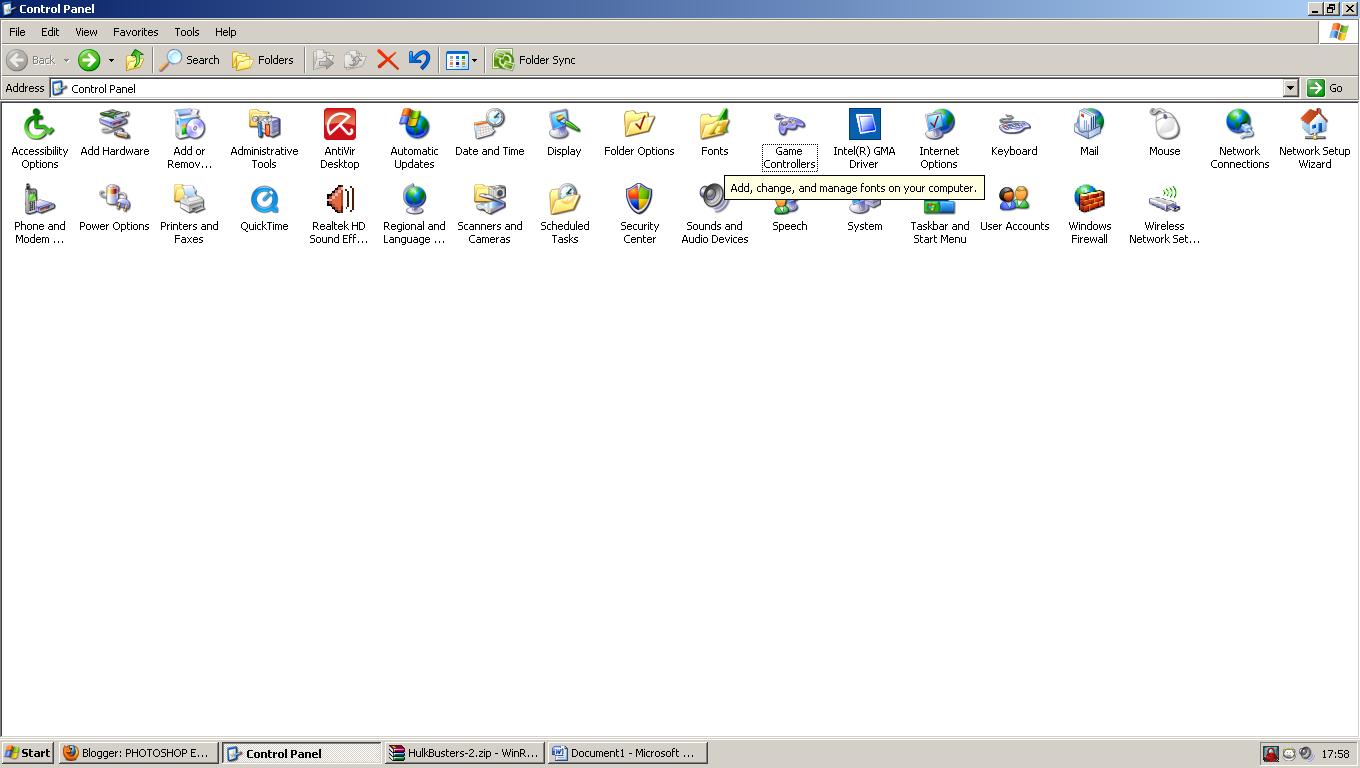Open the Help menu
The width and height of the screenshot is (1360, 768).
click(x=226, y=32)
